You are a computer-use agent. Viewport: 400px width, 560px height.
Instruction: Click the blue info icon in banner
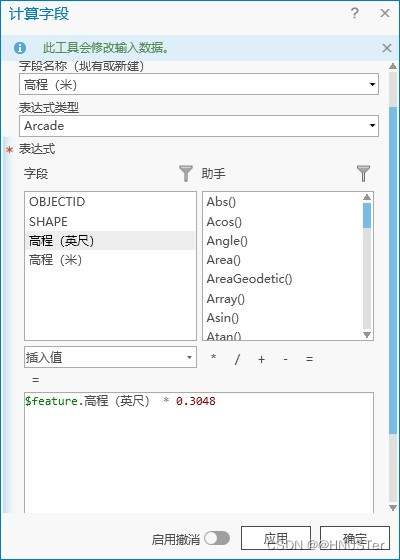point(20,48)
